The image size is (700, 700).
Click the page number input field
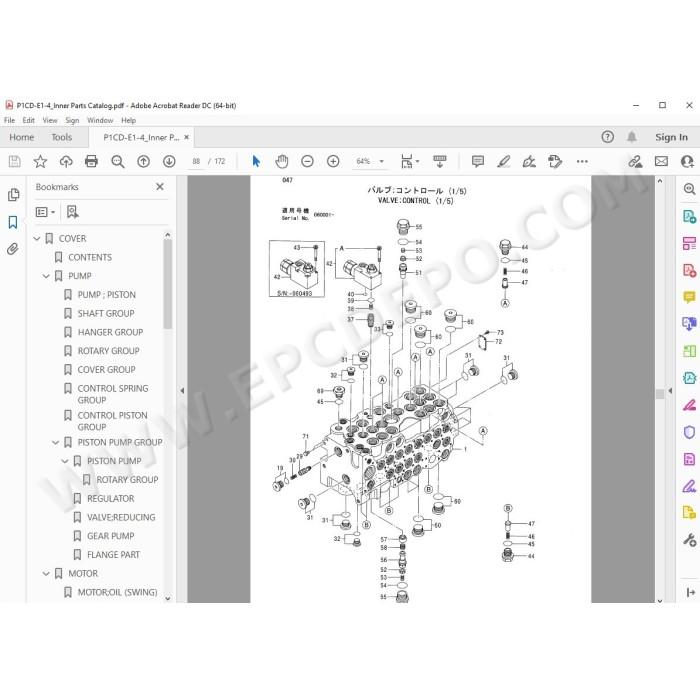[x=196, y=161]
